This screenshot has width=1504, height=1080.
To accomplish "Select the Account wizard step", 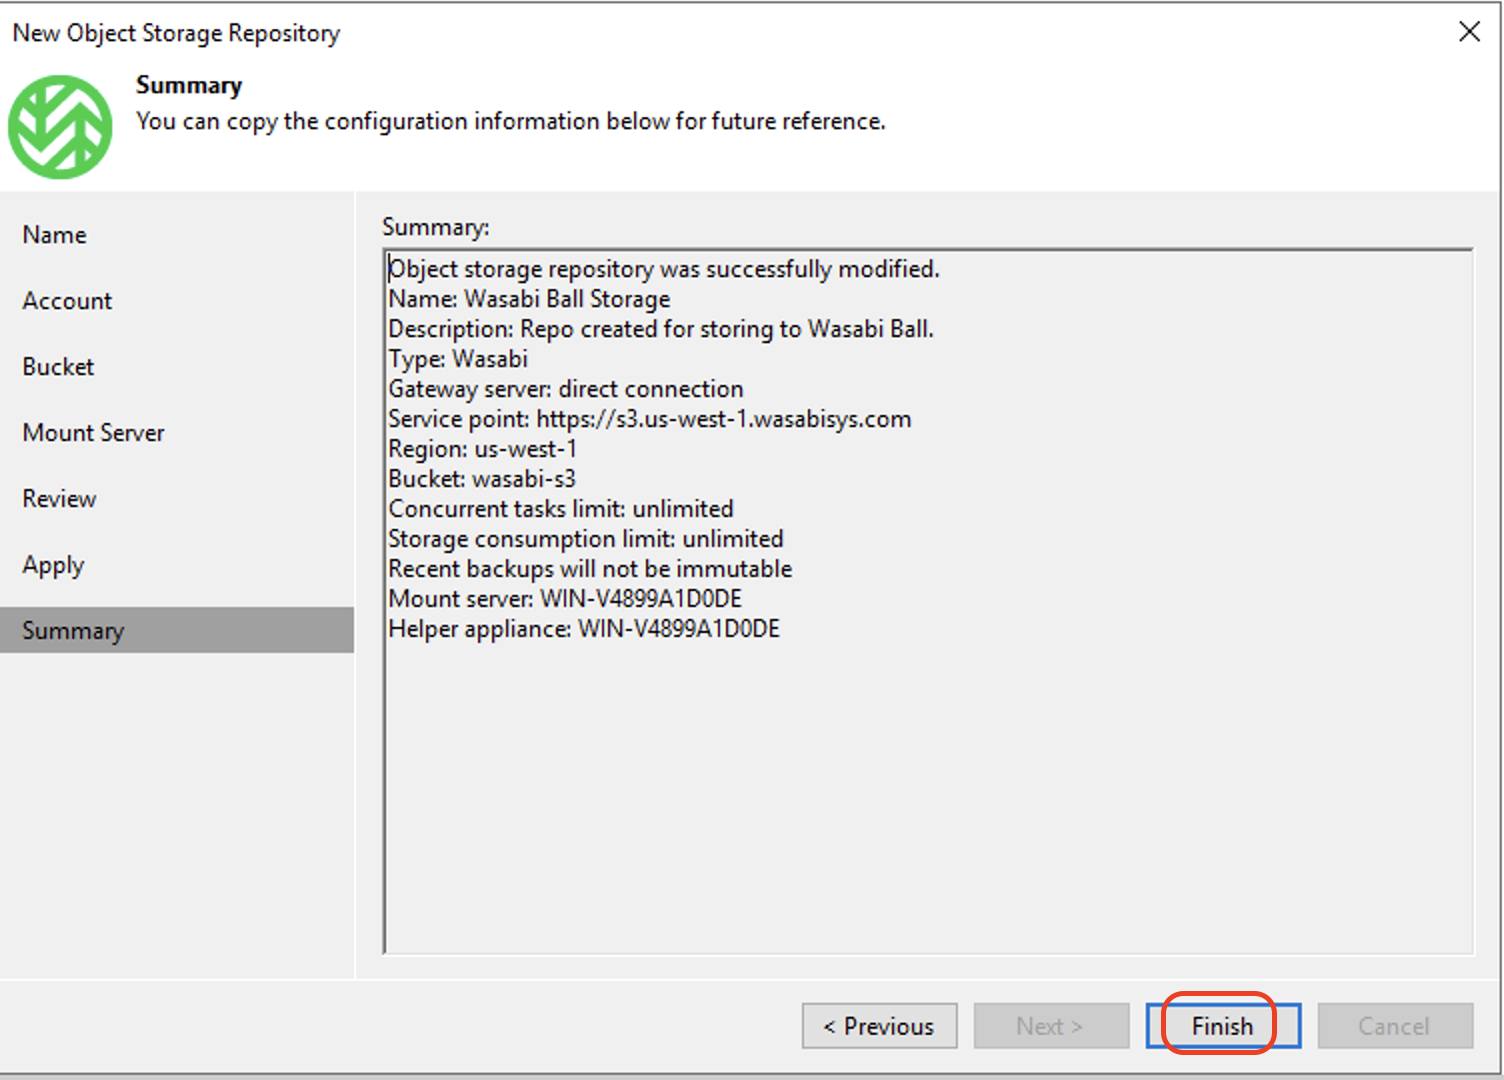I will coord(67,301).
